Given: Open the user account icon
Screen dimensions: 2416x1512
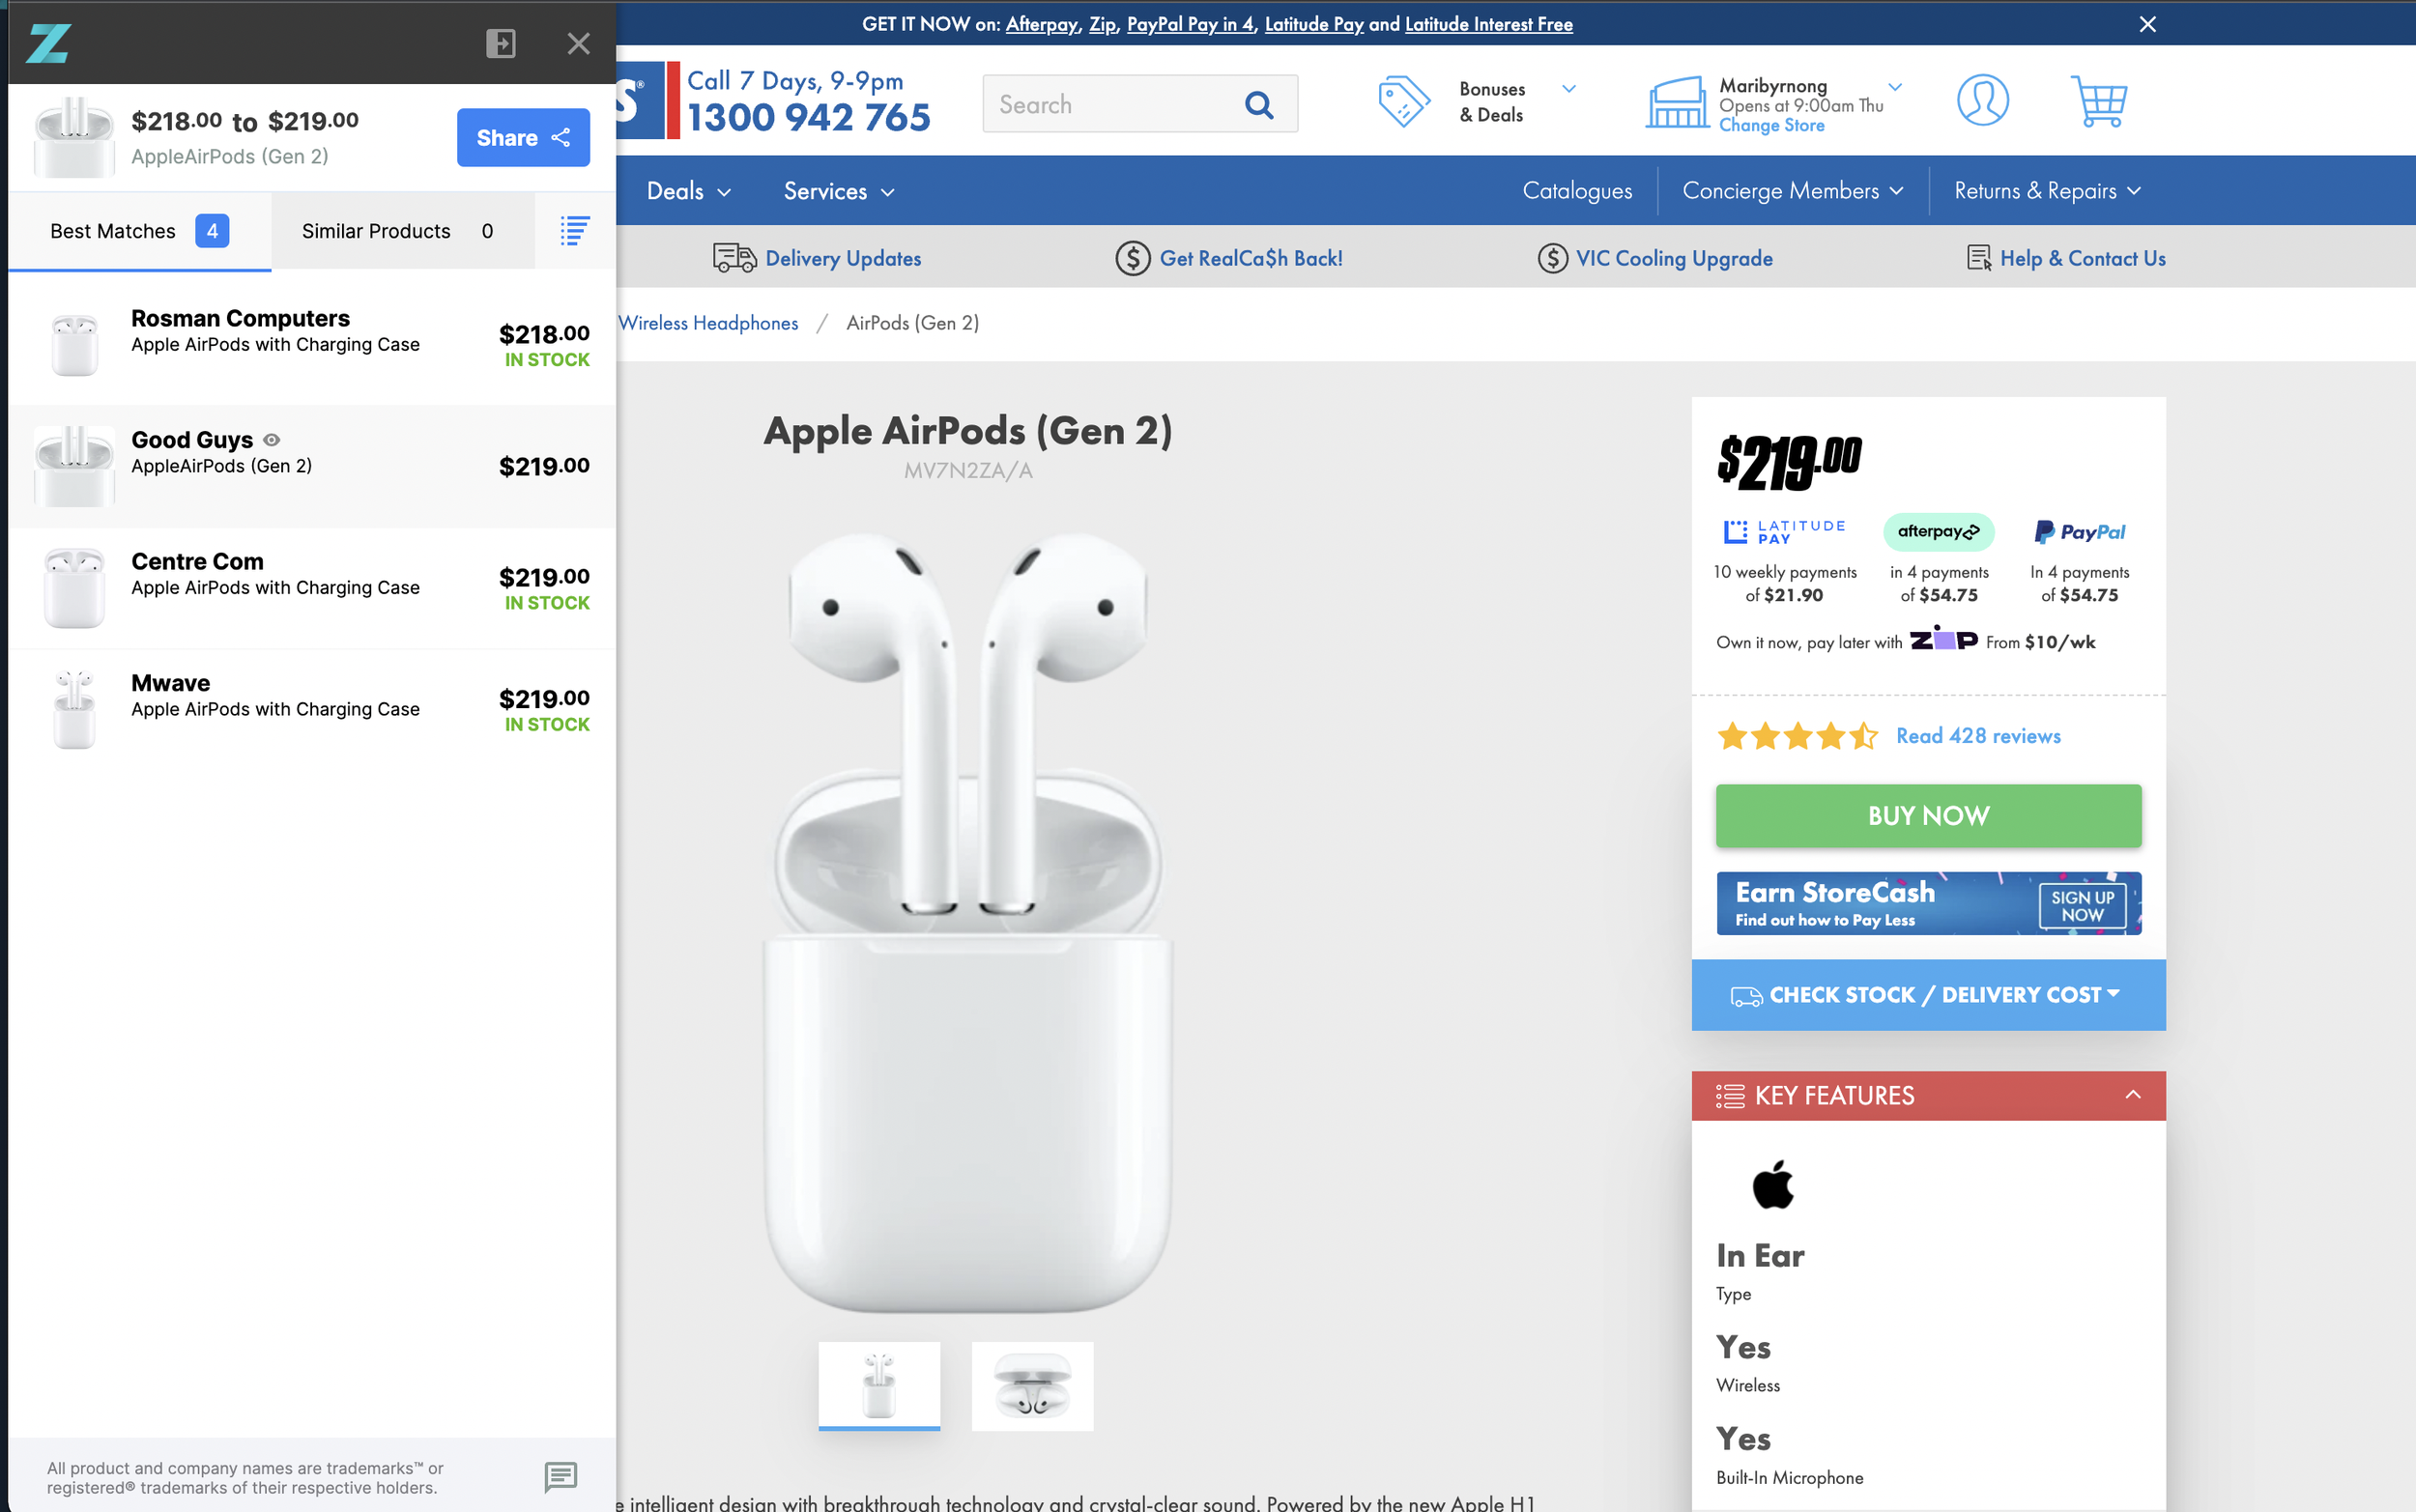Looking at the screenshot, I should pos(1982,100).
